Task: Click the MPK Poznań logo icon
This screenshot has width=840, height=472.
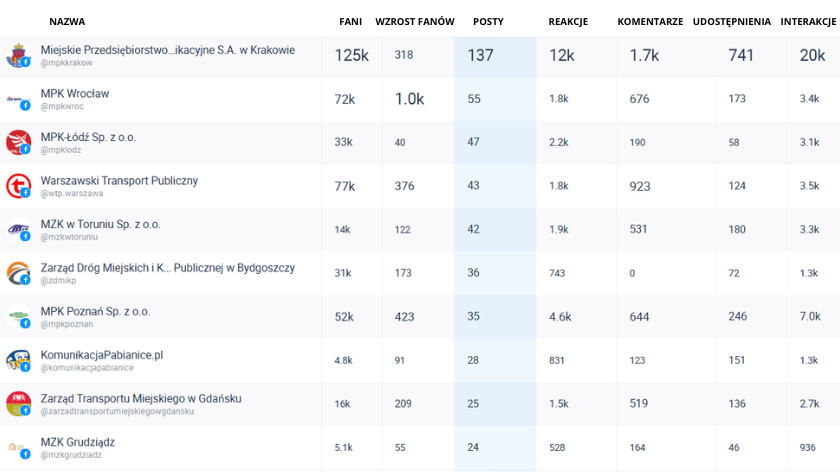Action: click(18, 317)
